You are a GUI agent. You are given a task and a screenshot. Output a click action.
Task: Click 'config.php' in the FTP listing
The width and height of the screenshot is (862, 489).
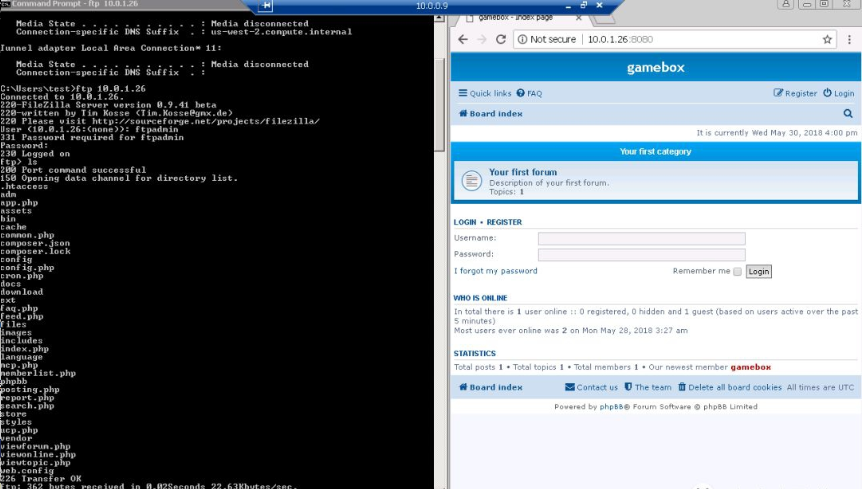(27, 268)
